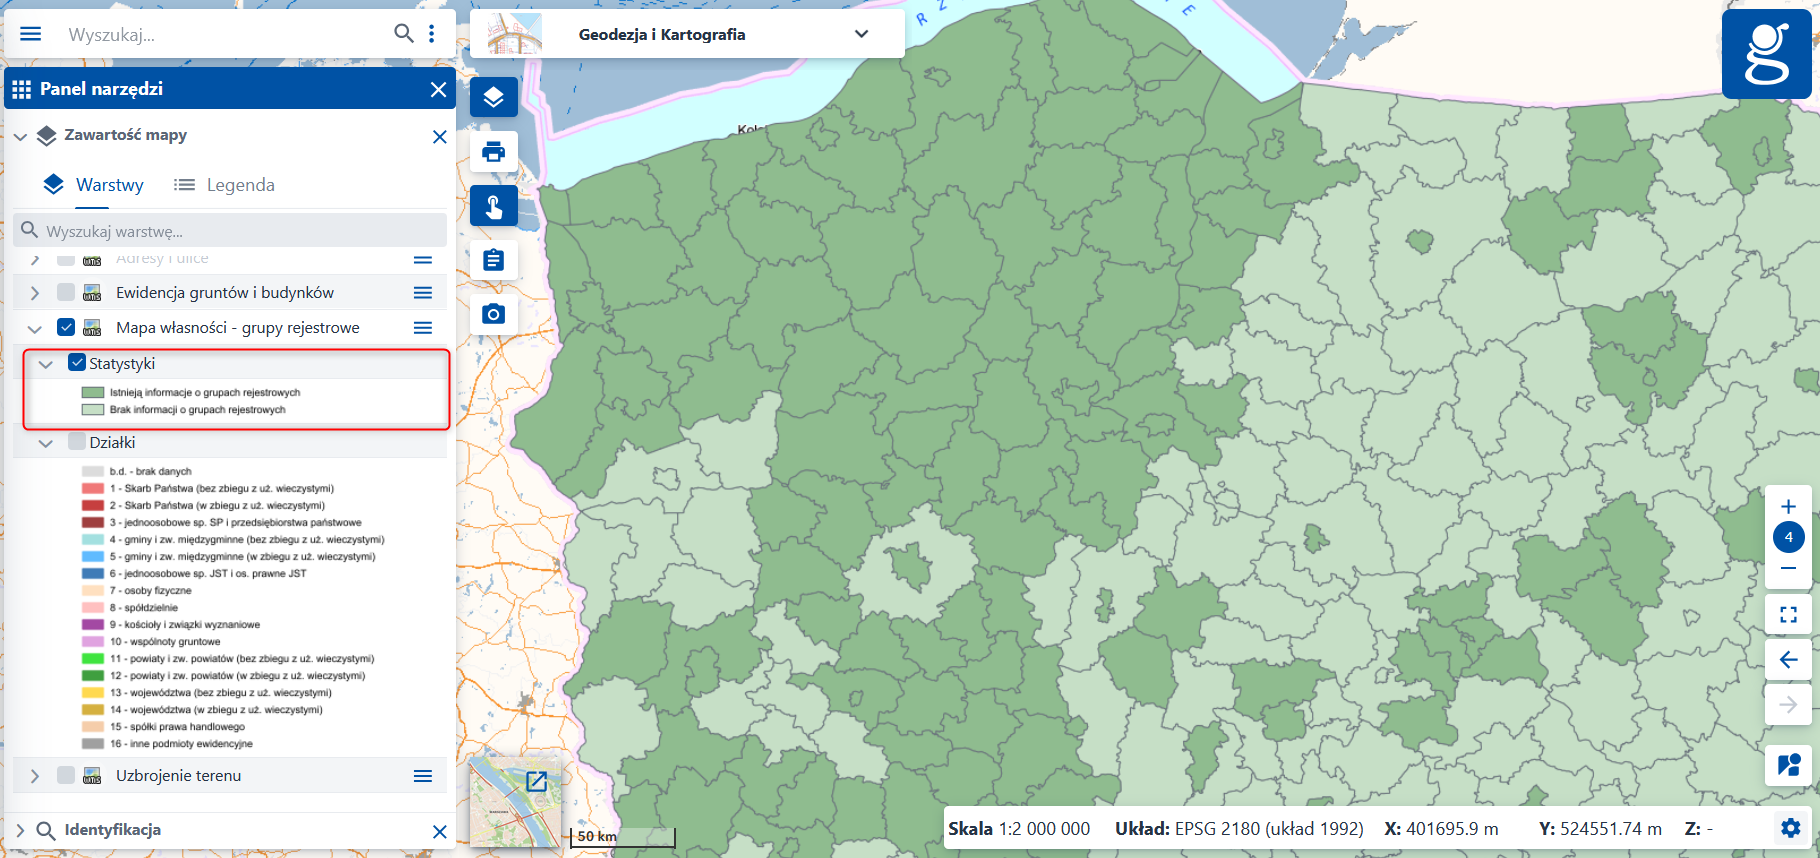
Task: Switch map to full extent view
Action: coord(1788,614)
